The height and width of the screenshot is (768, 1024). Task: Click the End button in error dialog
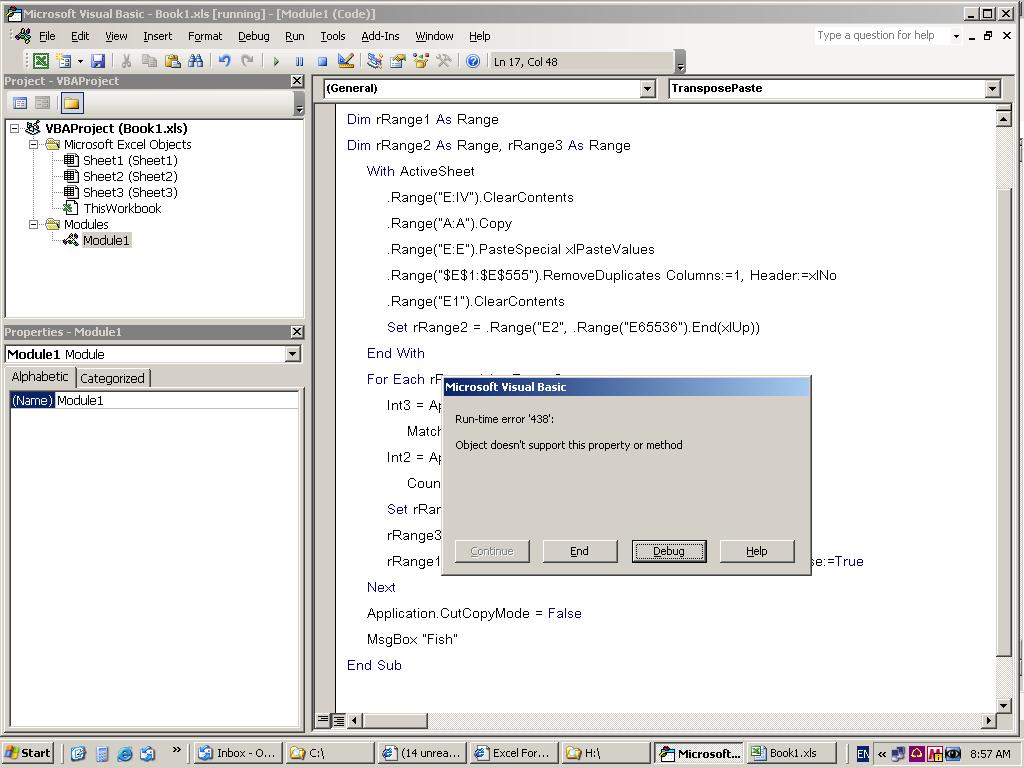tap(579, 551)
